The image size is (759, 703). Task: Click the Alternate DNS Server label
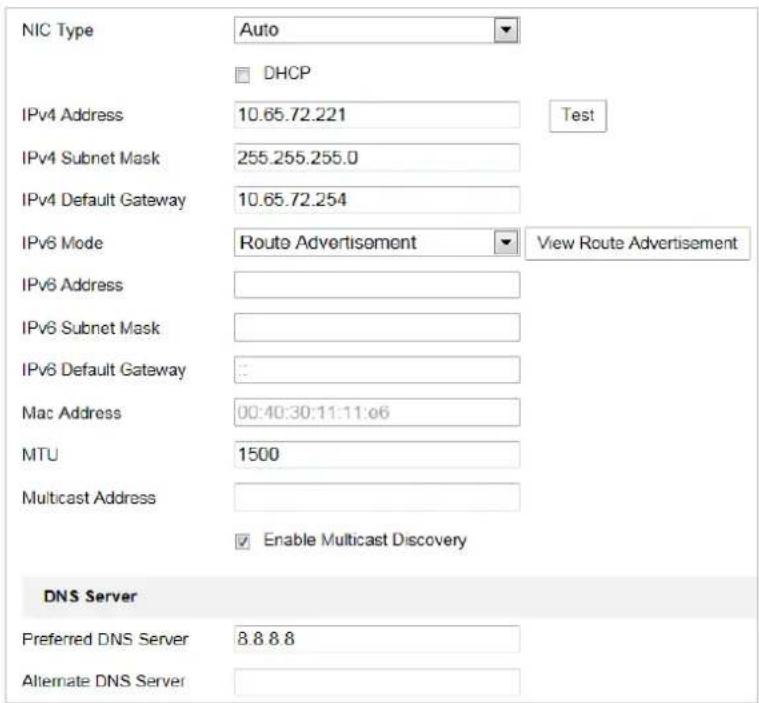104,681
